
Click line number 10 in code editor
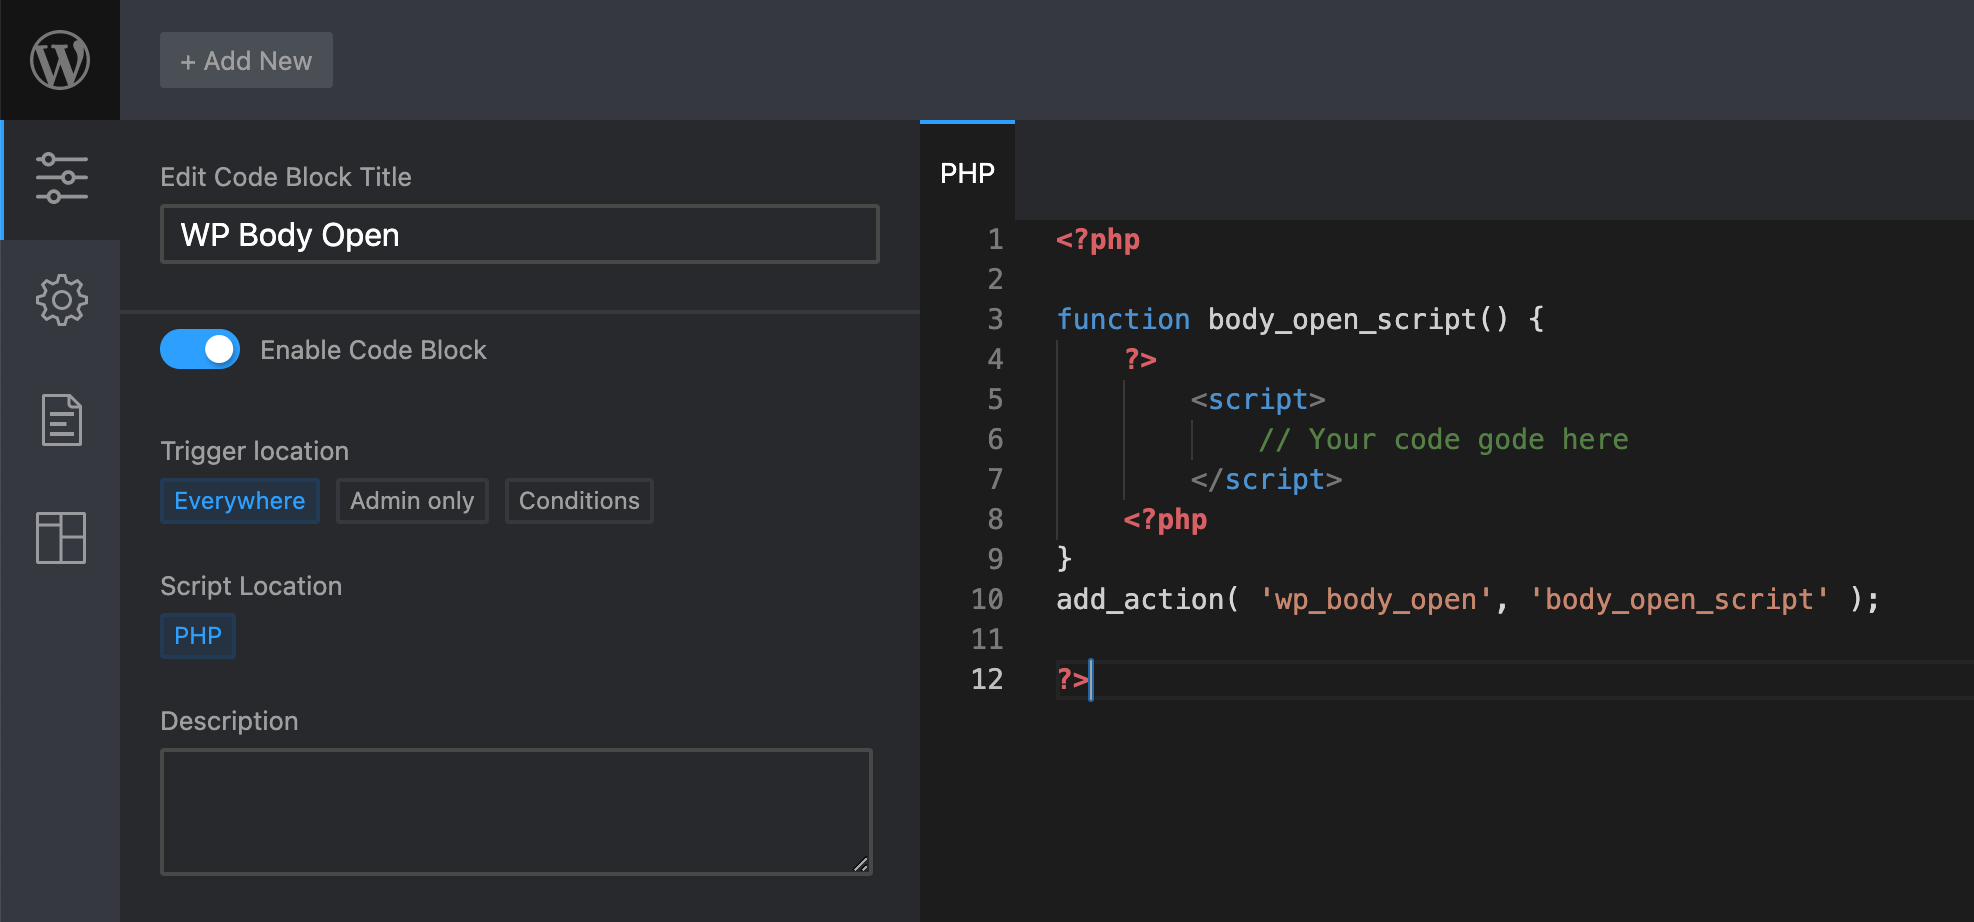pyautogui.click(x=986, y=599)
